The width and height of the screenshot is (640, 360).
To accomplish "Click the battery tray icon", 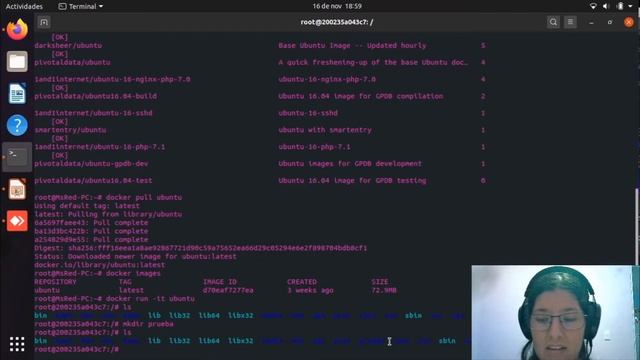I will [620, 6].
